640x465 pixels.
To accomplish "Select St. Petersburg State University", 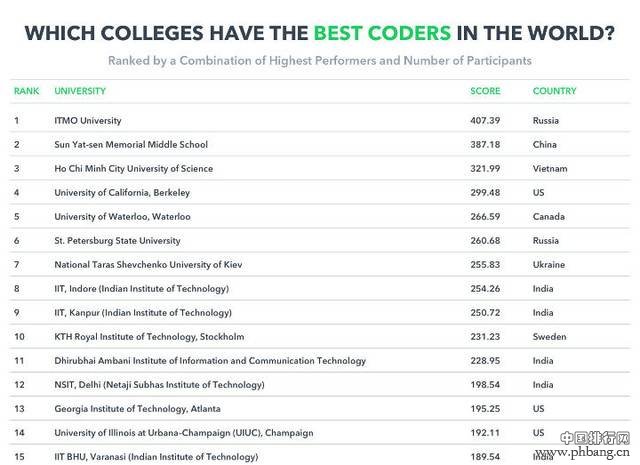I will (x=117, y=241).
